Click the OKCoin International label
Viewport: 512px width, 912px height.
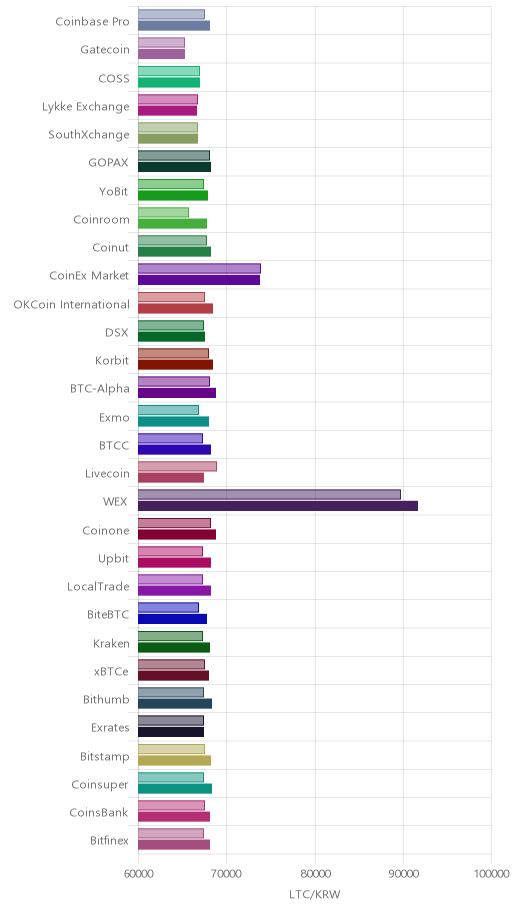coord(72,304)
